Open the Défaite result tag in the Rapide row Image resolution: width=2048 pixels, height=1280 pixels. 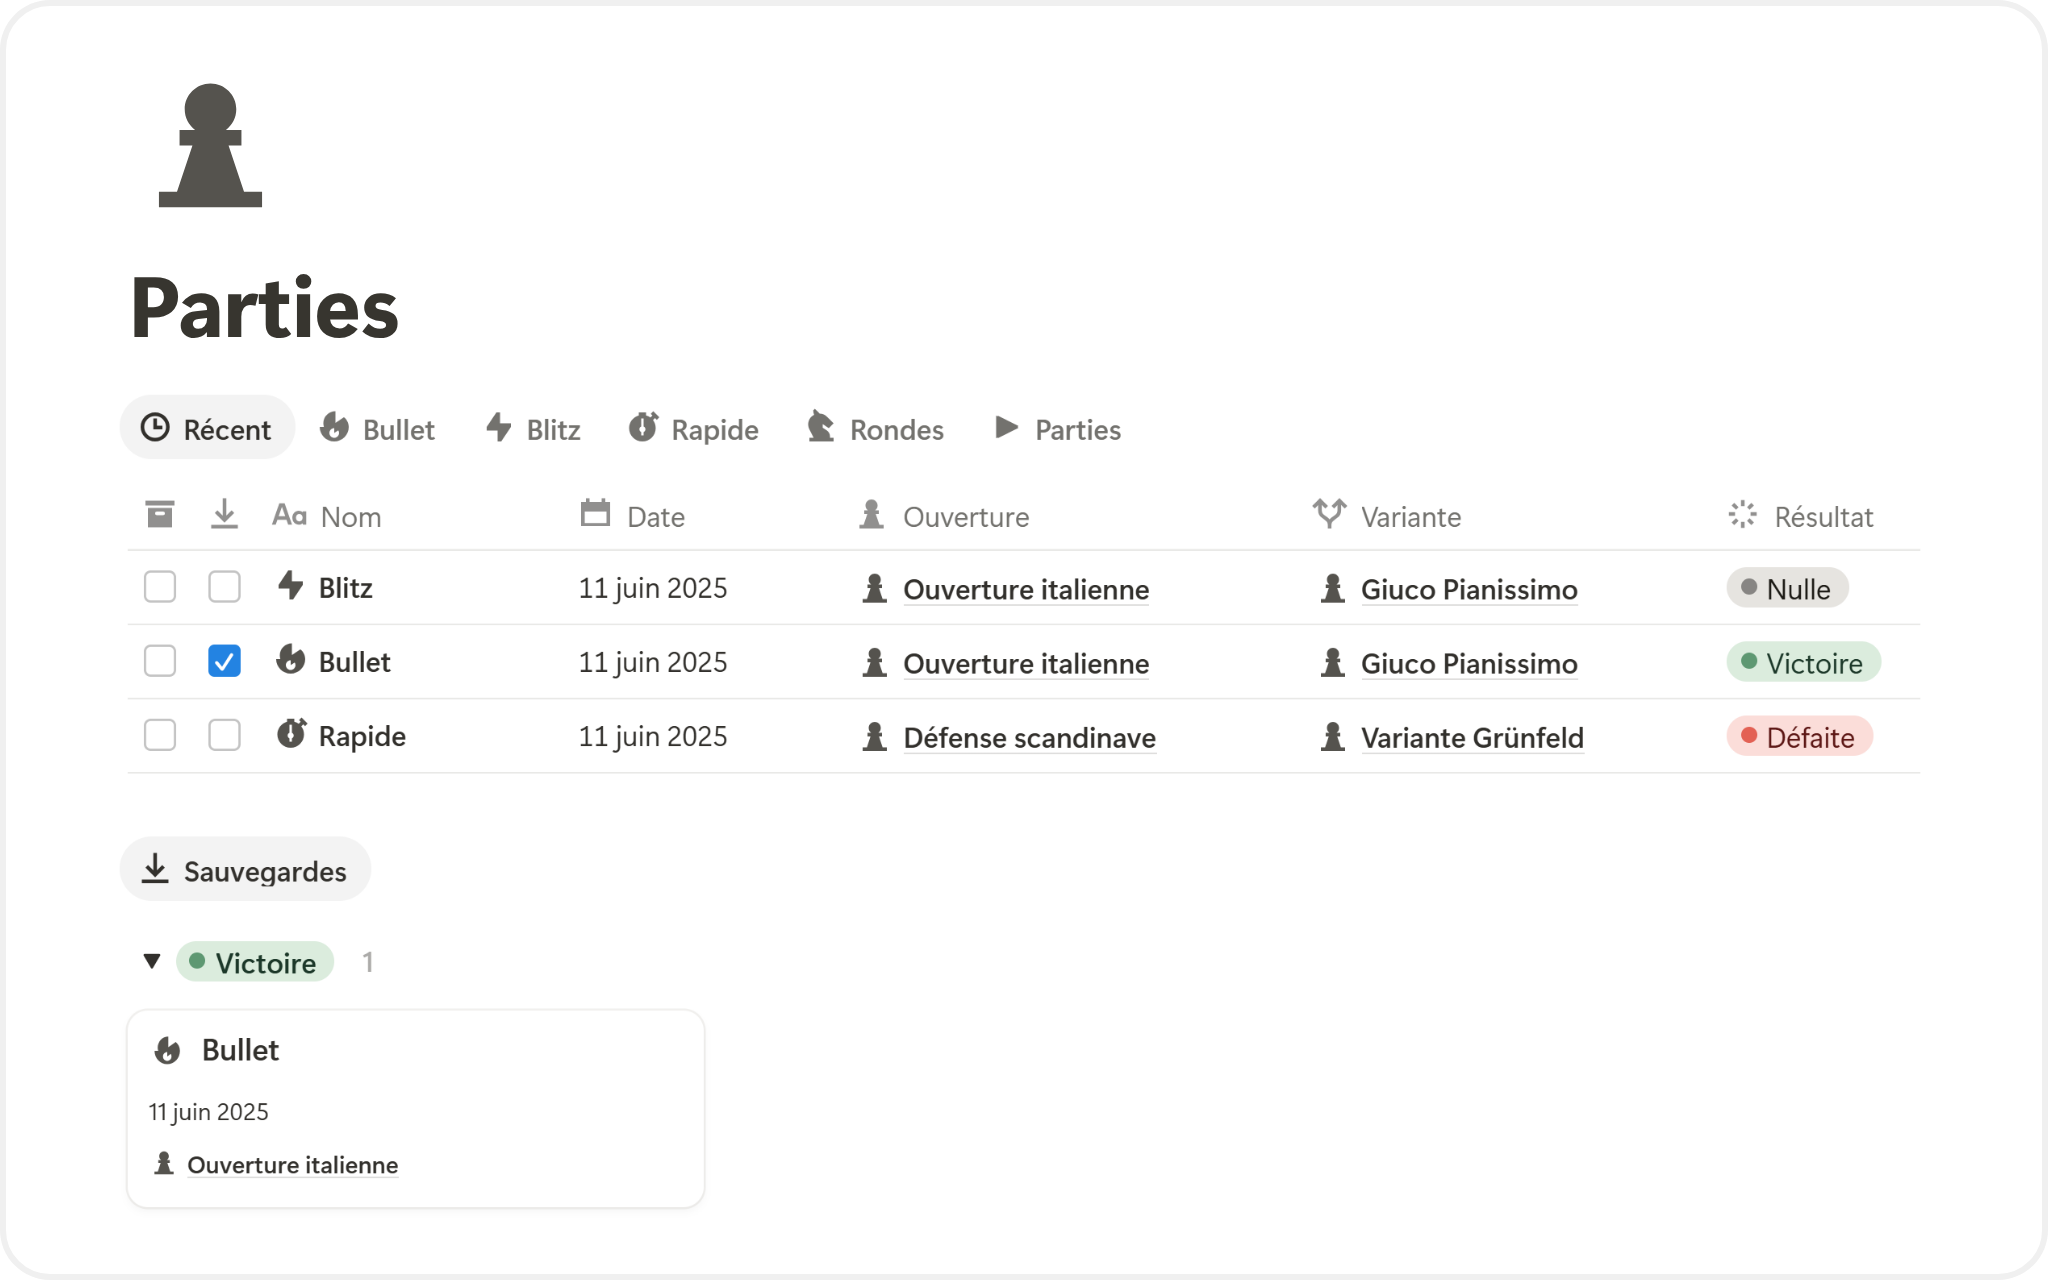click(x=1799, y=737)
